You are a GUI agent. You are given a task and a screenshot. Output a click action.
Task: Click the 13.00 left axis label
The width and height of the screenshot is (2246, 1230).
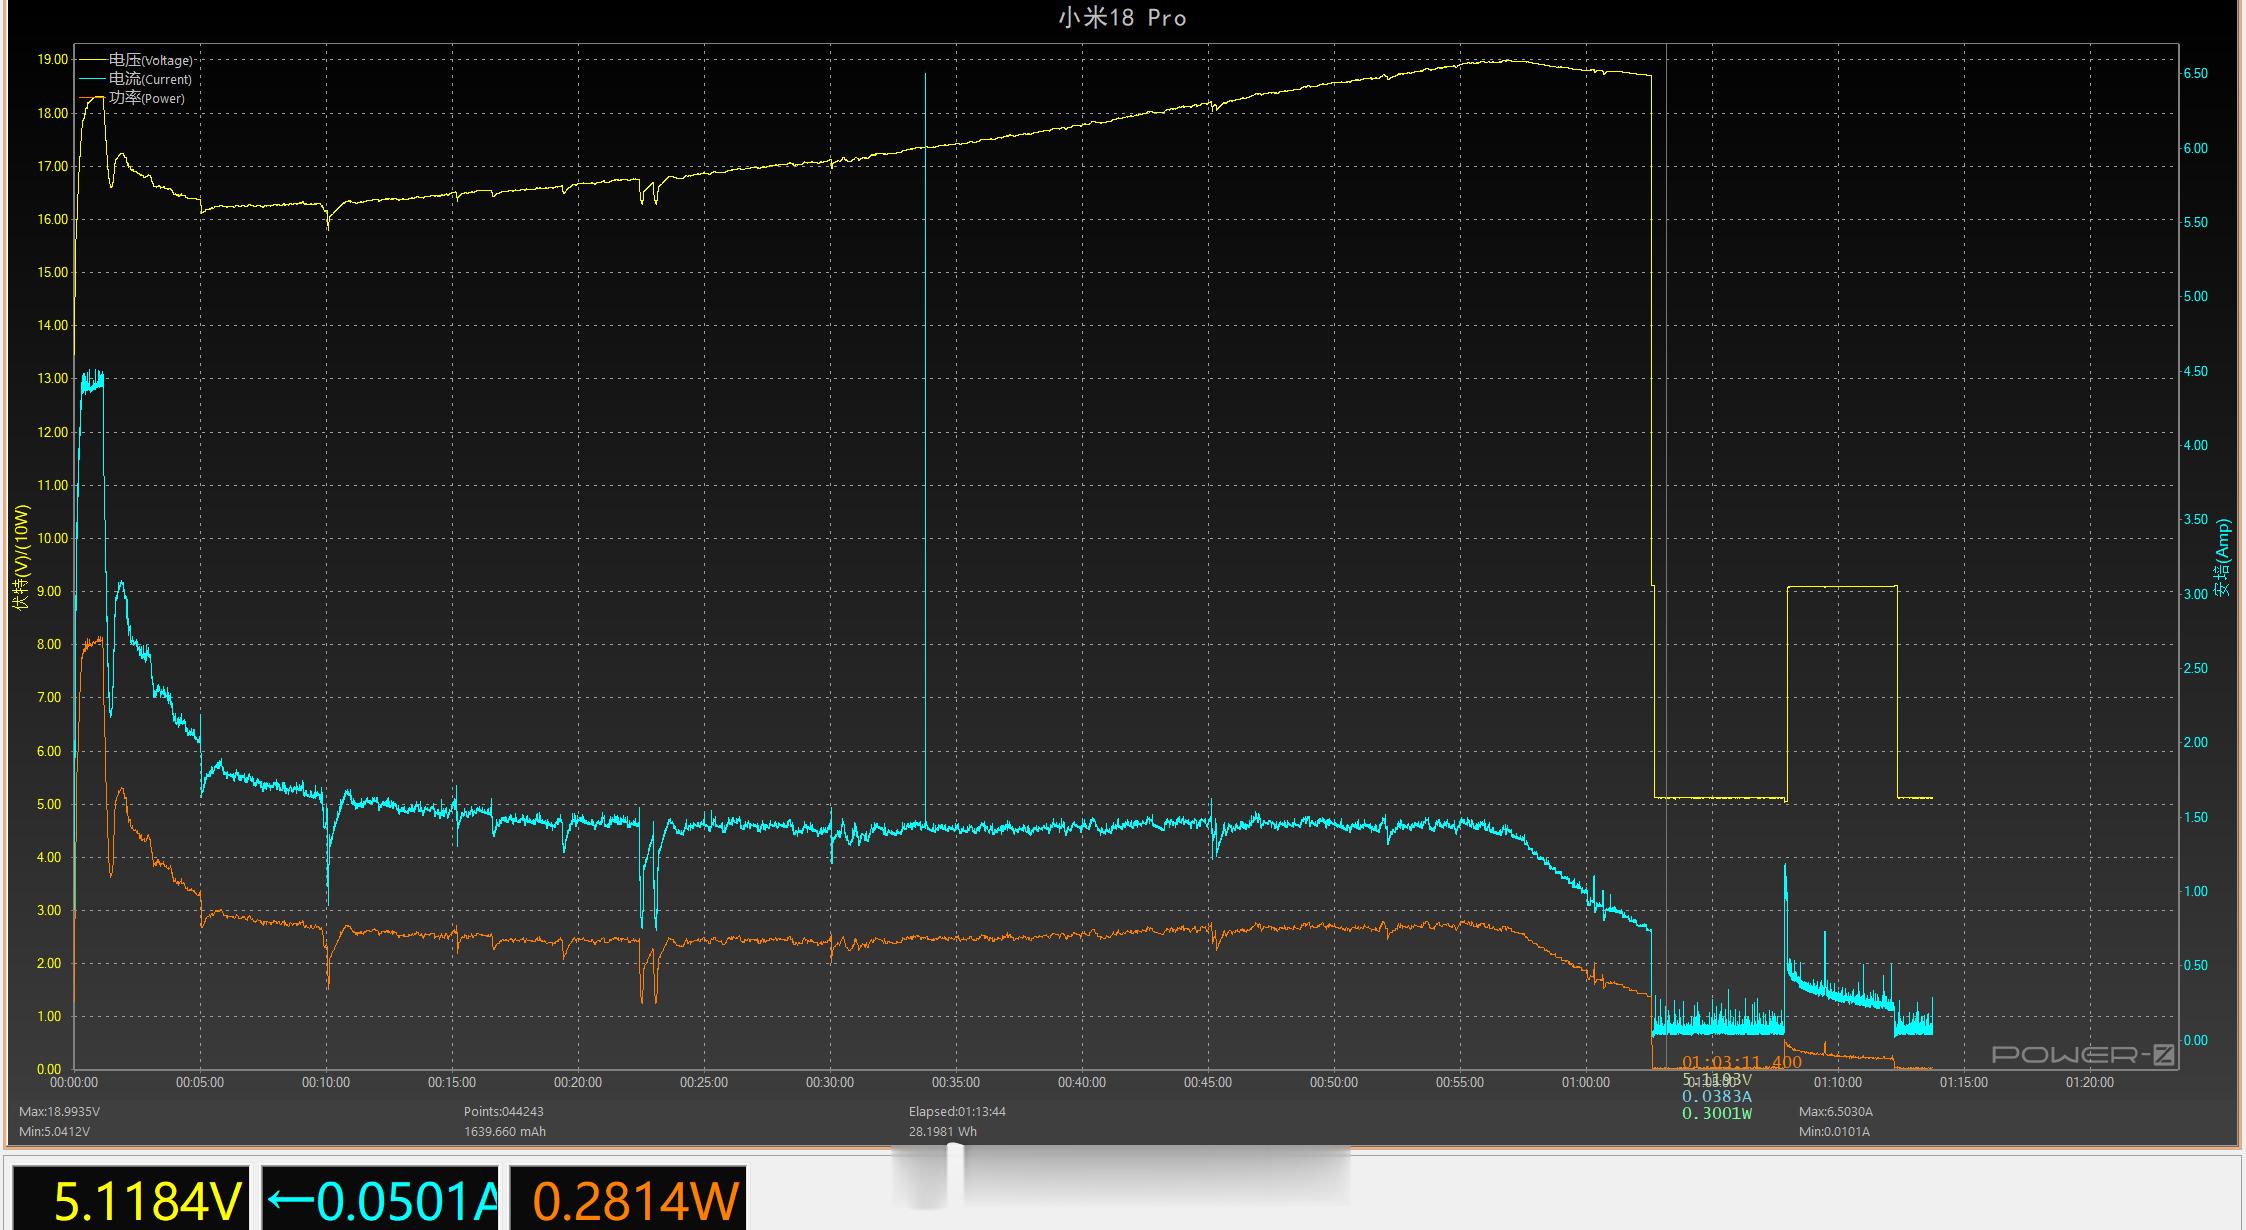pos(53,379)
